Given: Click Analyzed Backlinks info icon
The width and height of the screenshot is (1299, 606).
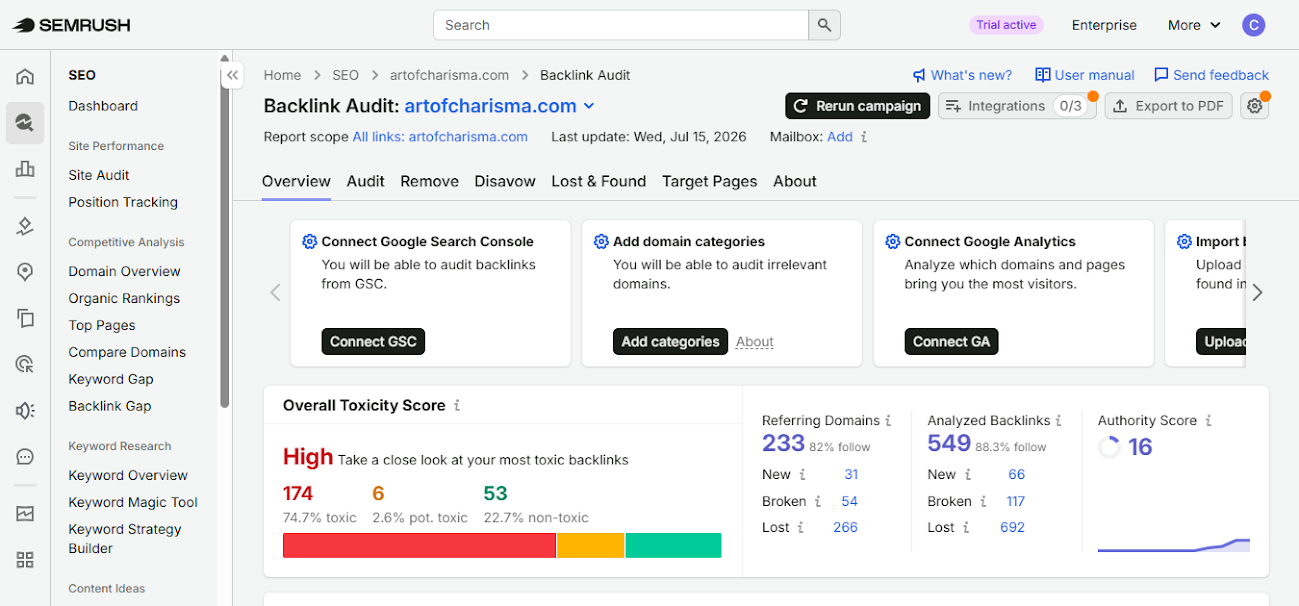Looking at the screenshot, I should click(x=1058, y=421).
